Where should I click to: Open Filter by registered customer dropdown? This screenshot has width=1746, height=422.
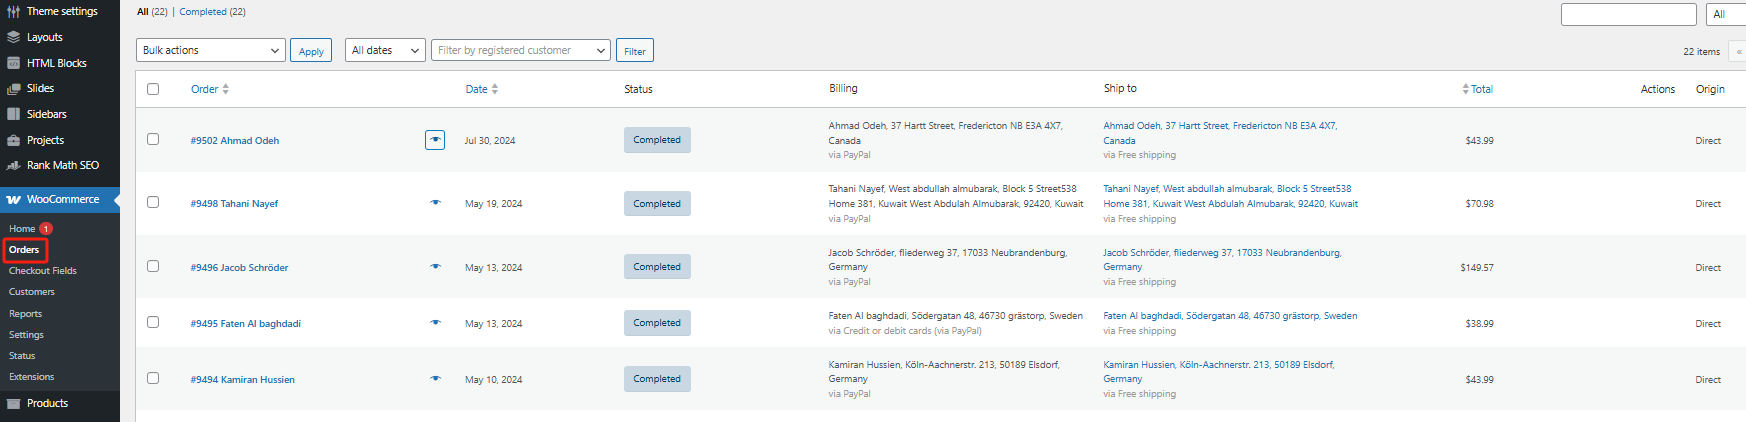520,50
